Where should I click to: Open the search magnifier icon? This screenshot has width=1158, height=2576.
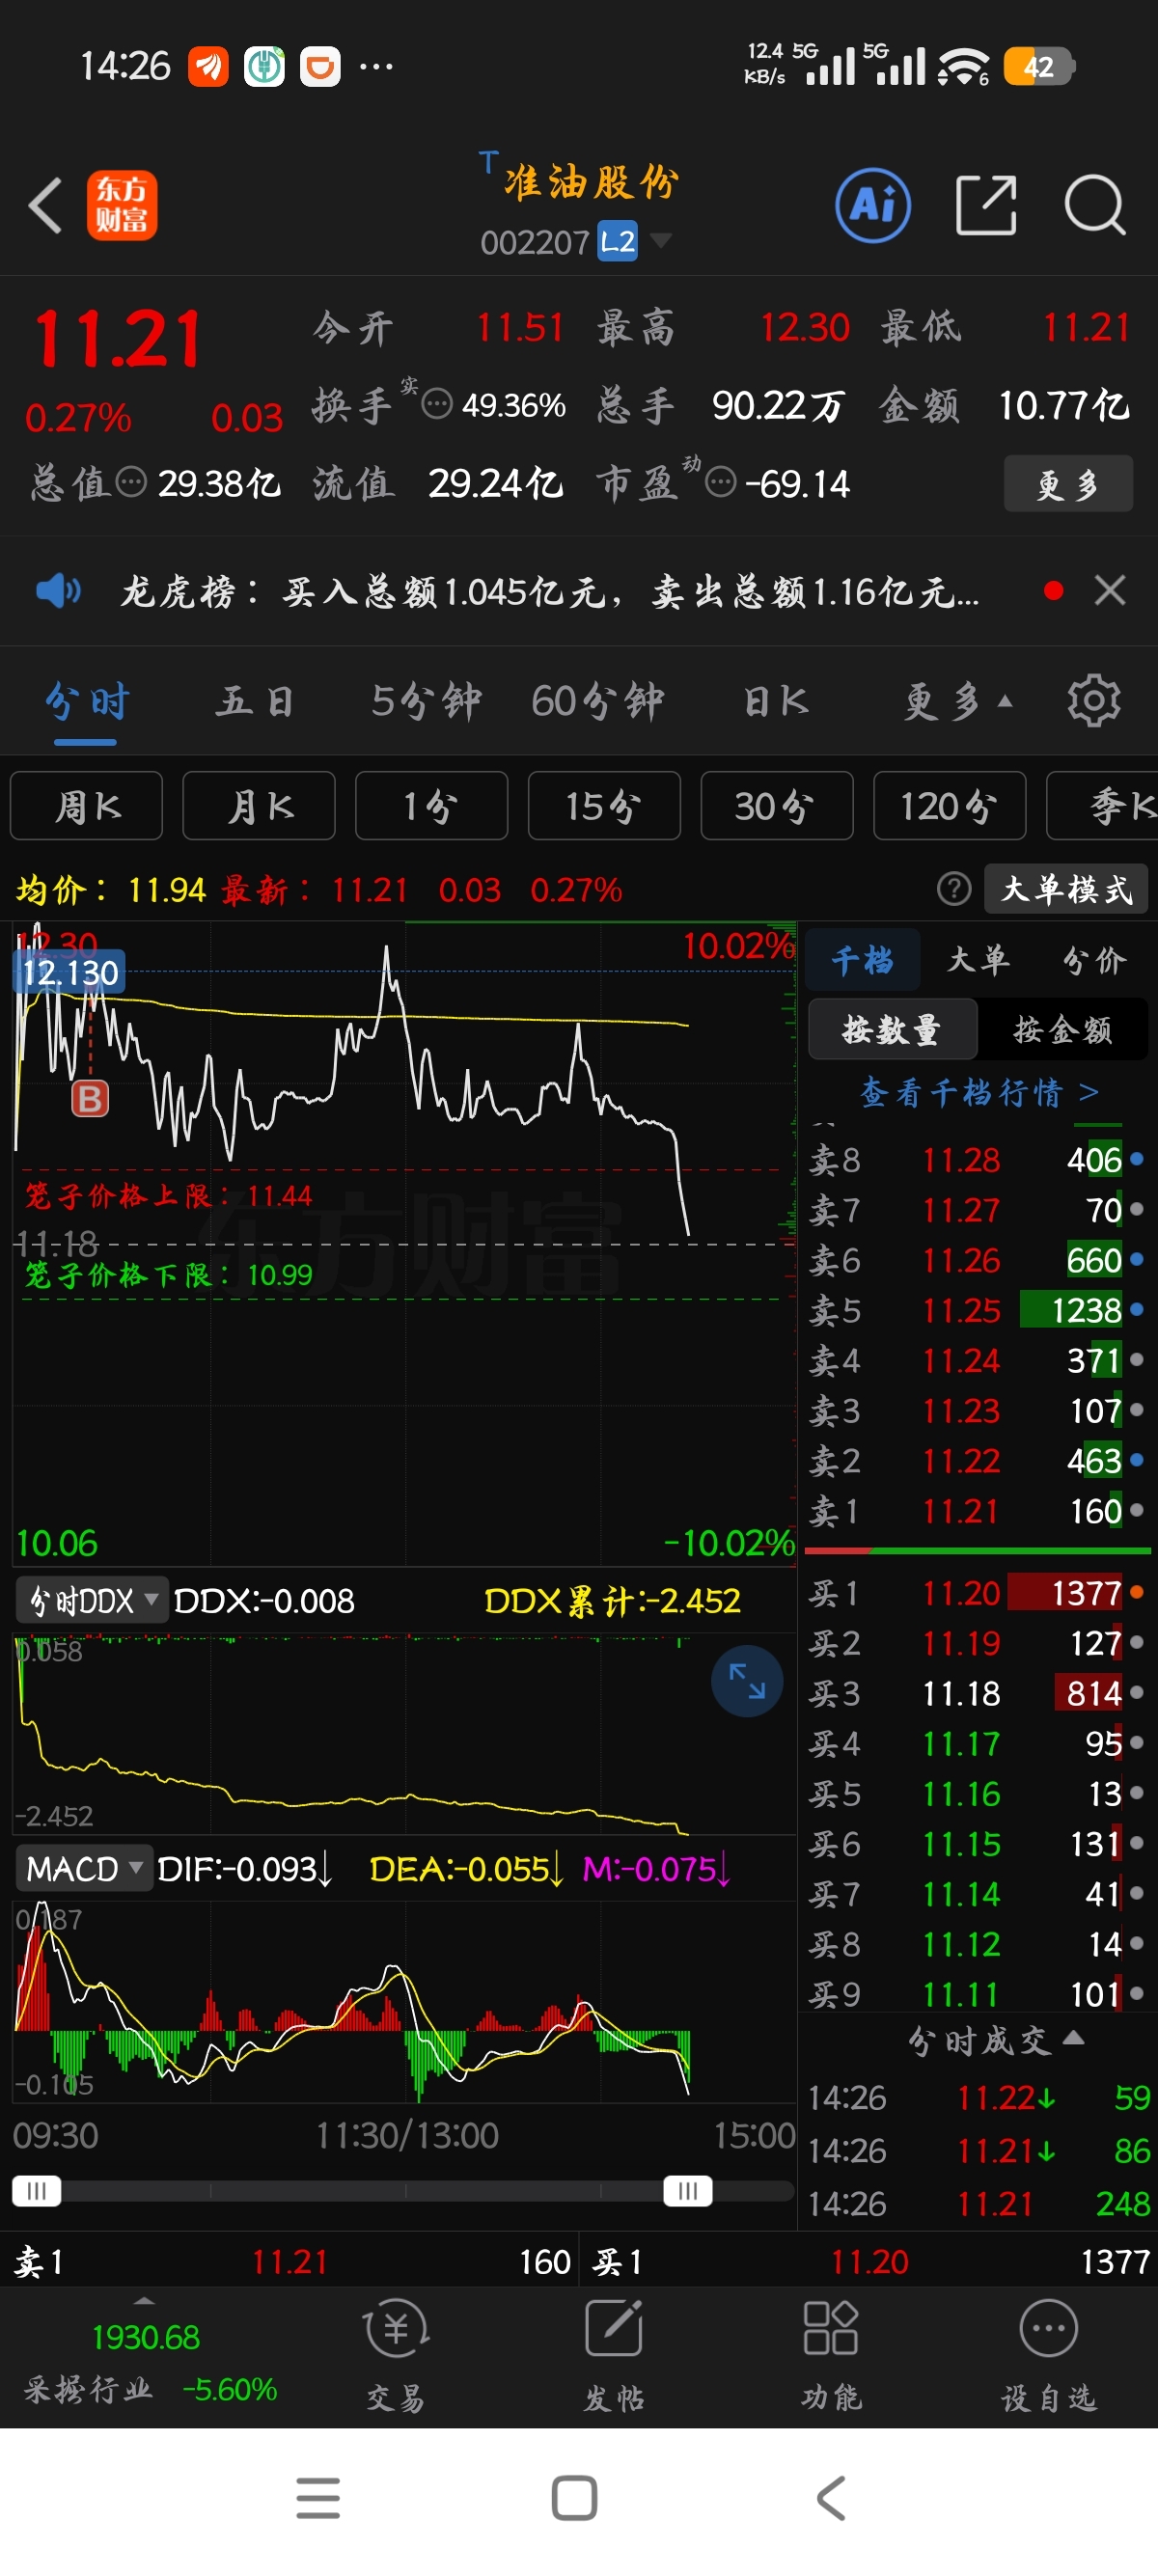click(1095, 205)
